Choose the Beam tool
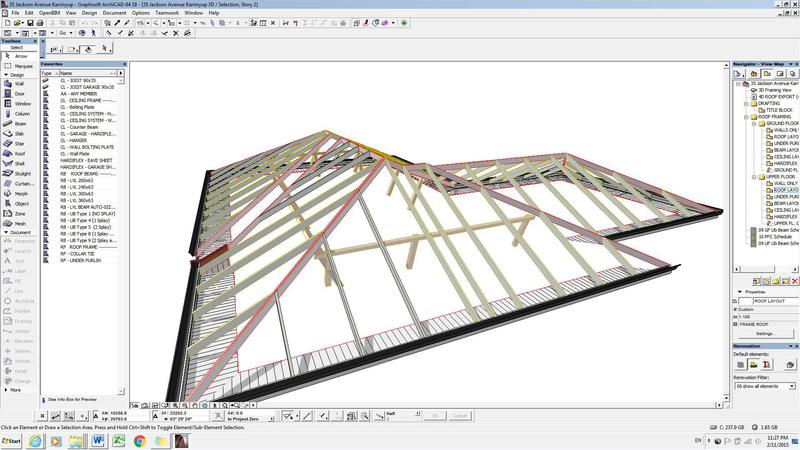 click(19, 123)
